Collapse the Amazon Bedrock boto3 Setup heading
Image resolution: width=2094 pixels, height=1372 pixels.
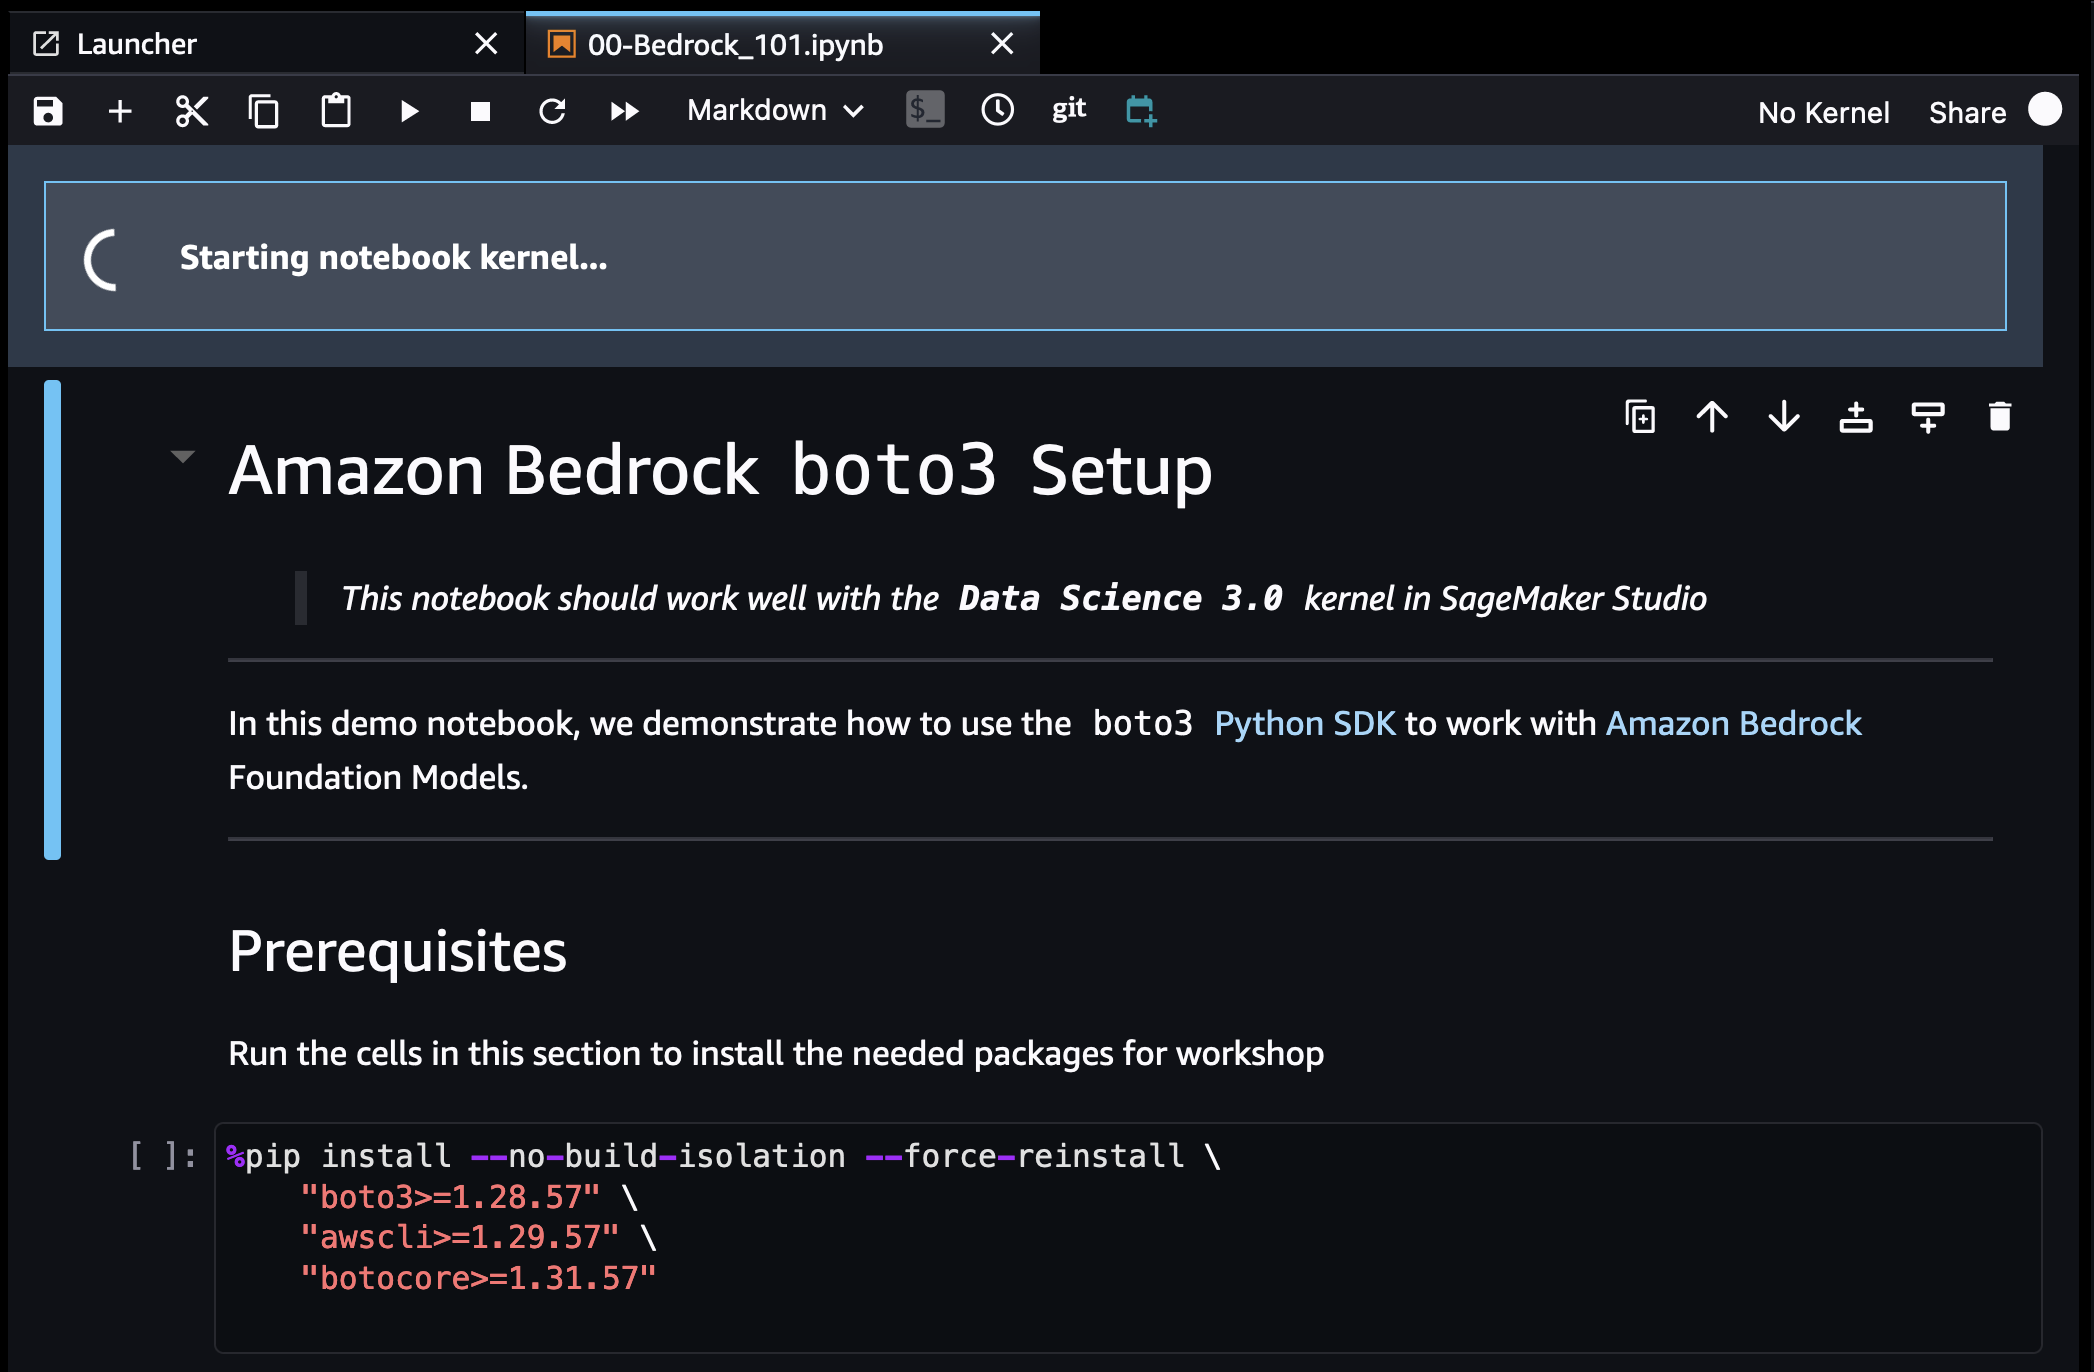(182, 457)
